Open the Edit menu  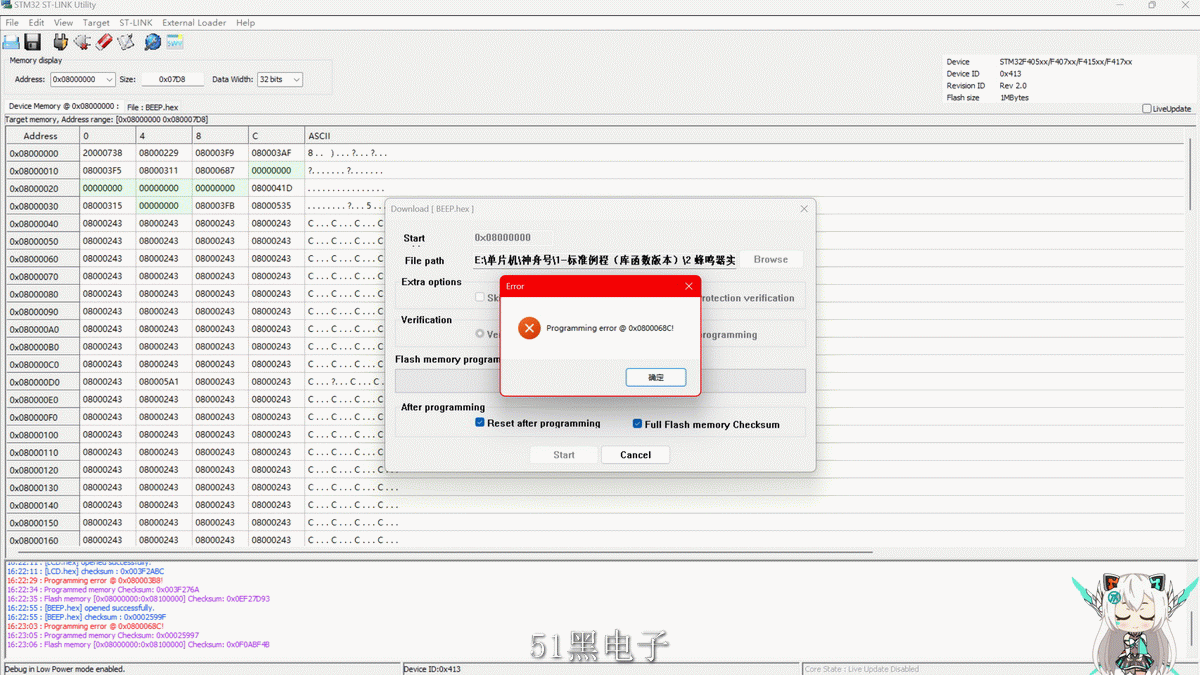coord(36,22)
